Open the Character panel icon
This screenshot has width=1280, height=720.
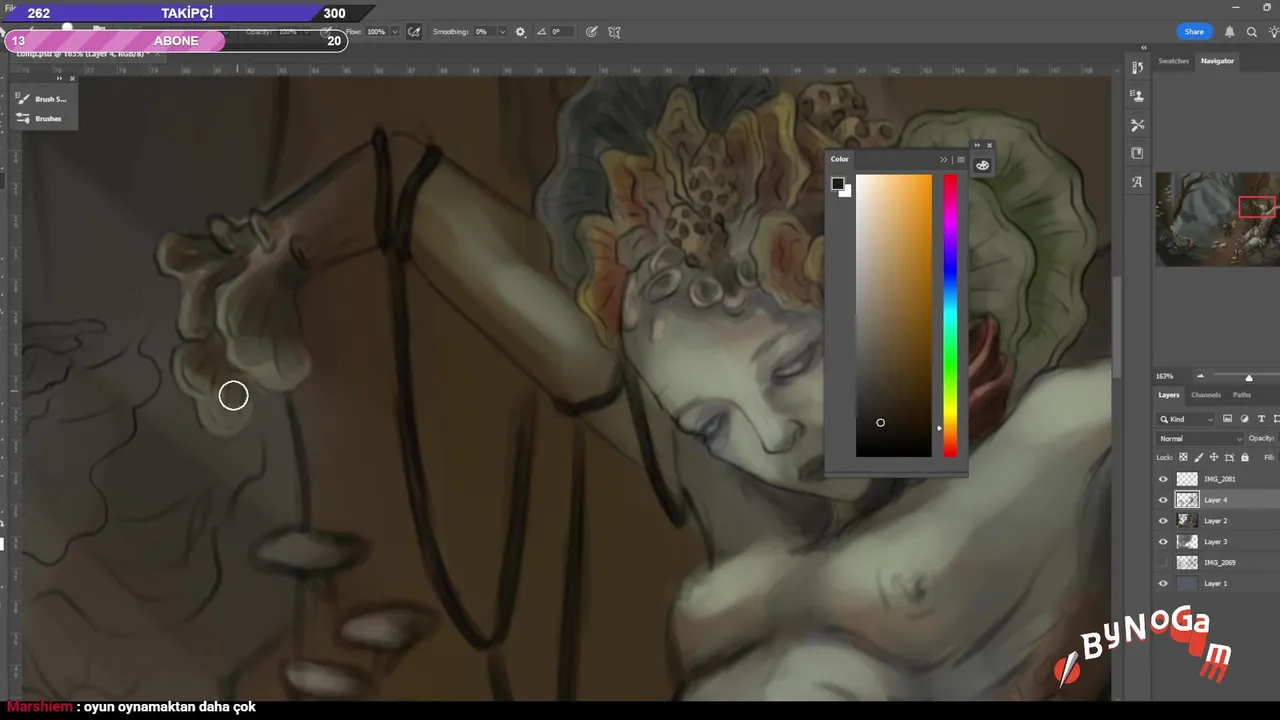coord(1137,182)
